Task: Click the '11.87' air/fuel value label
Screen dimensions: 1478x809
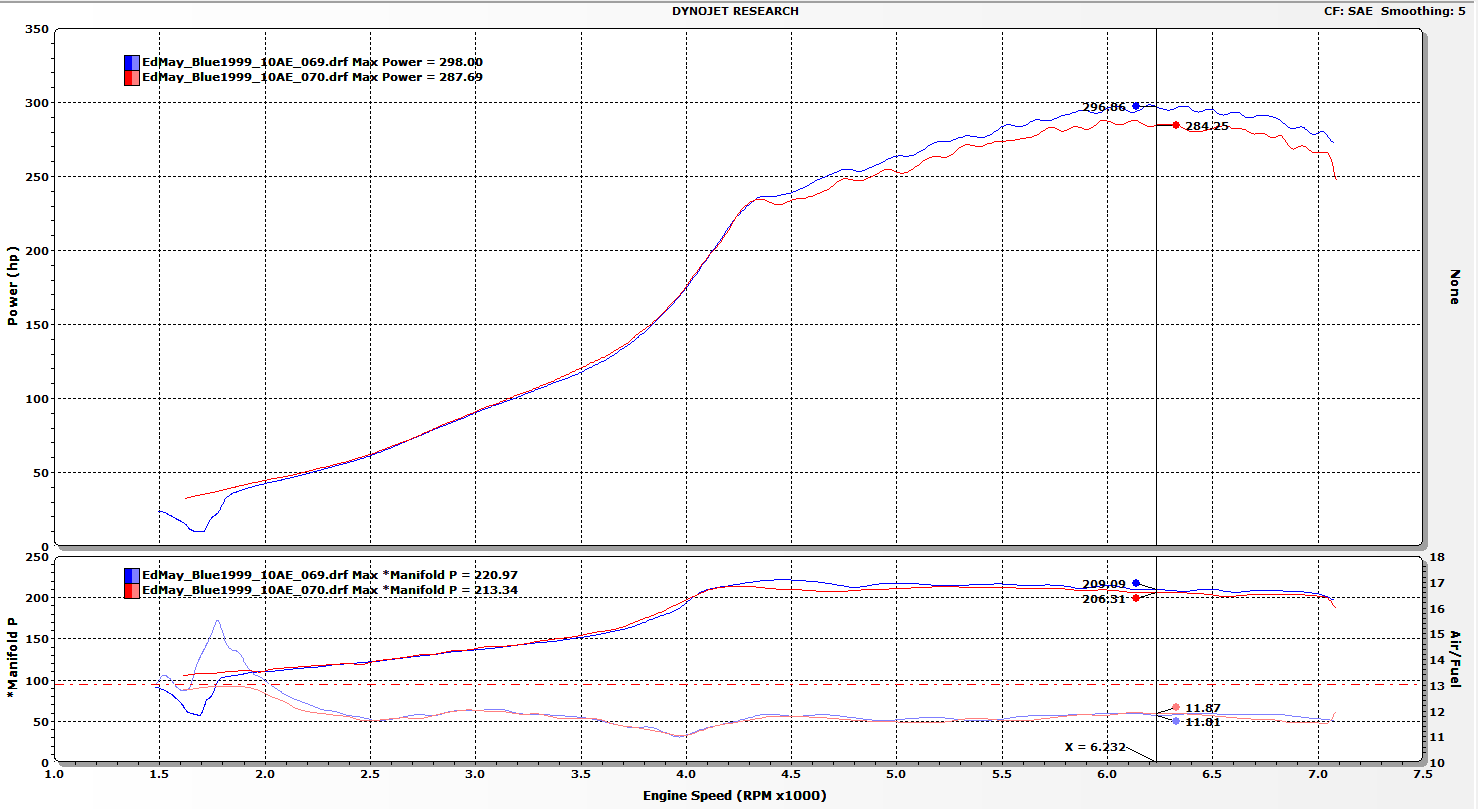Action: point(1203,708)
